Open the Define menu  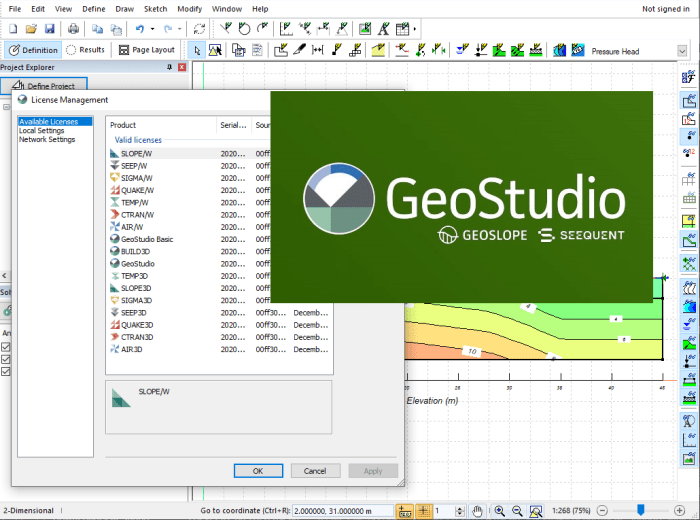tap(93, 9)
